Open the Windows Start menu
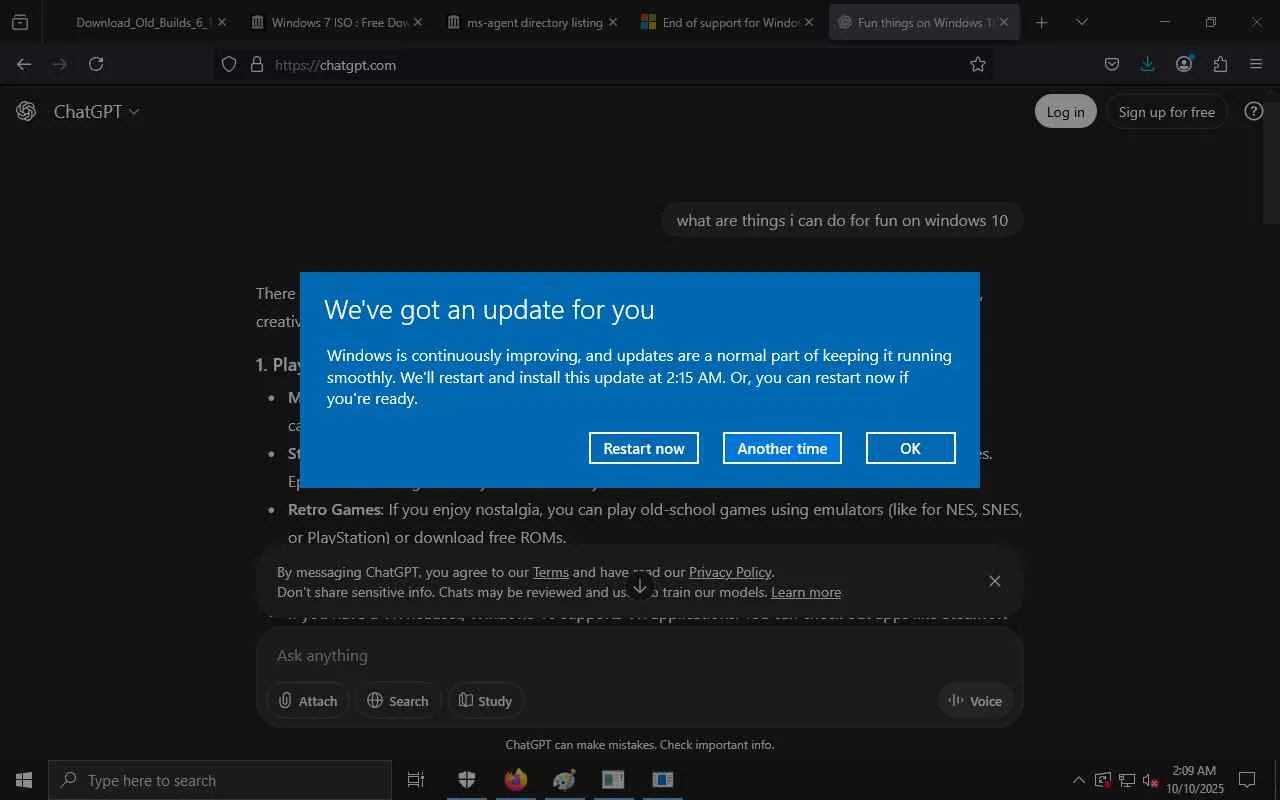Image resolution: width=1280 pixels, height=800 pixels. pyautogui.click(x=24, y=780)
